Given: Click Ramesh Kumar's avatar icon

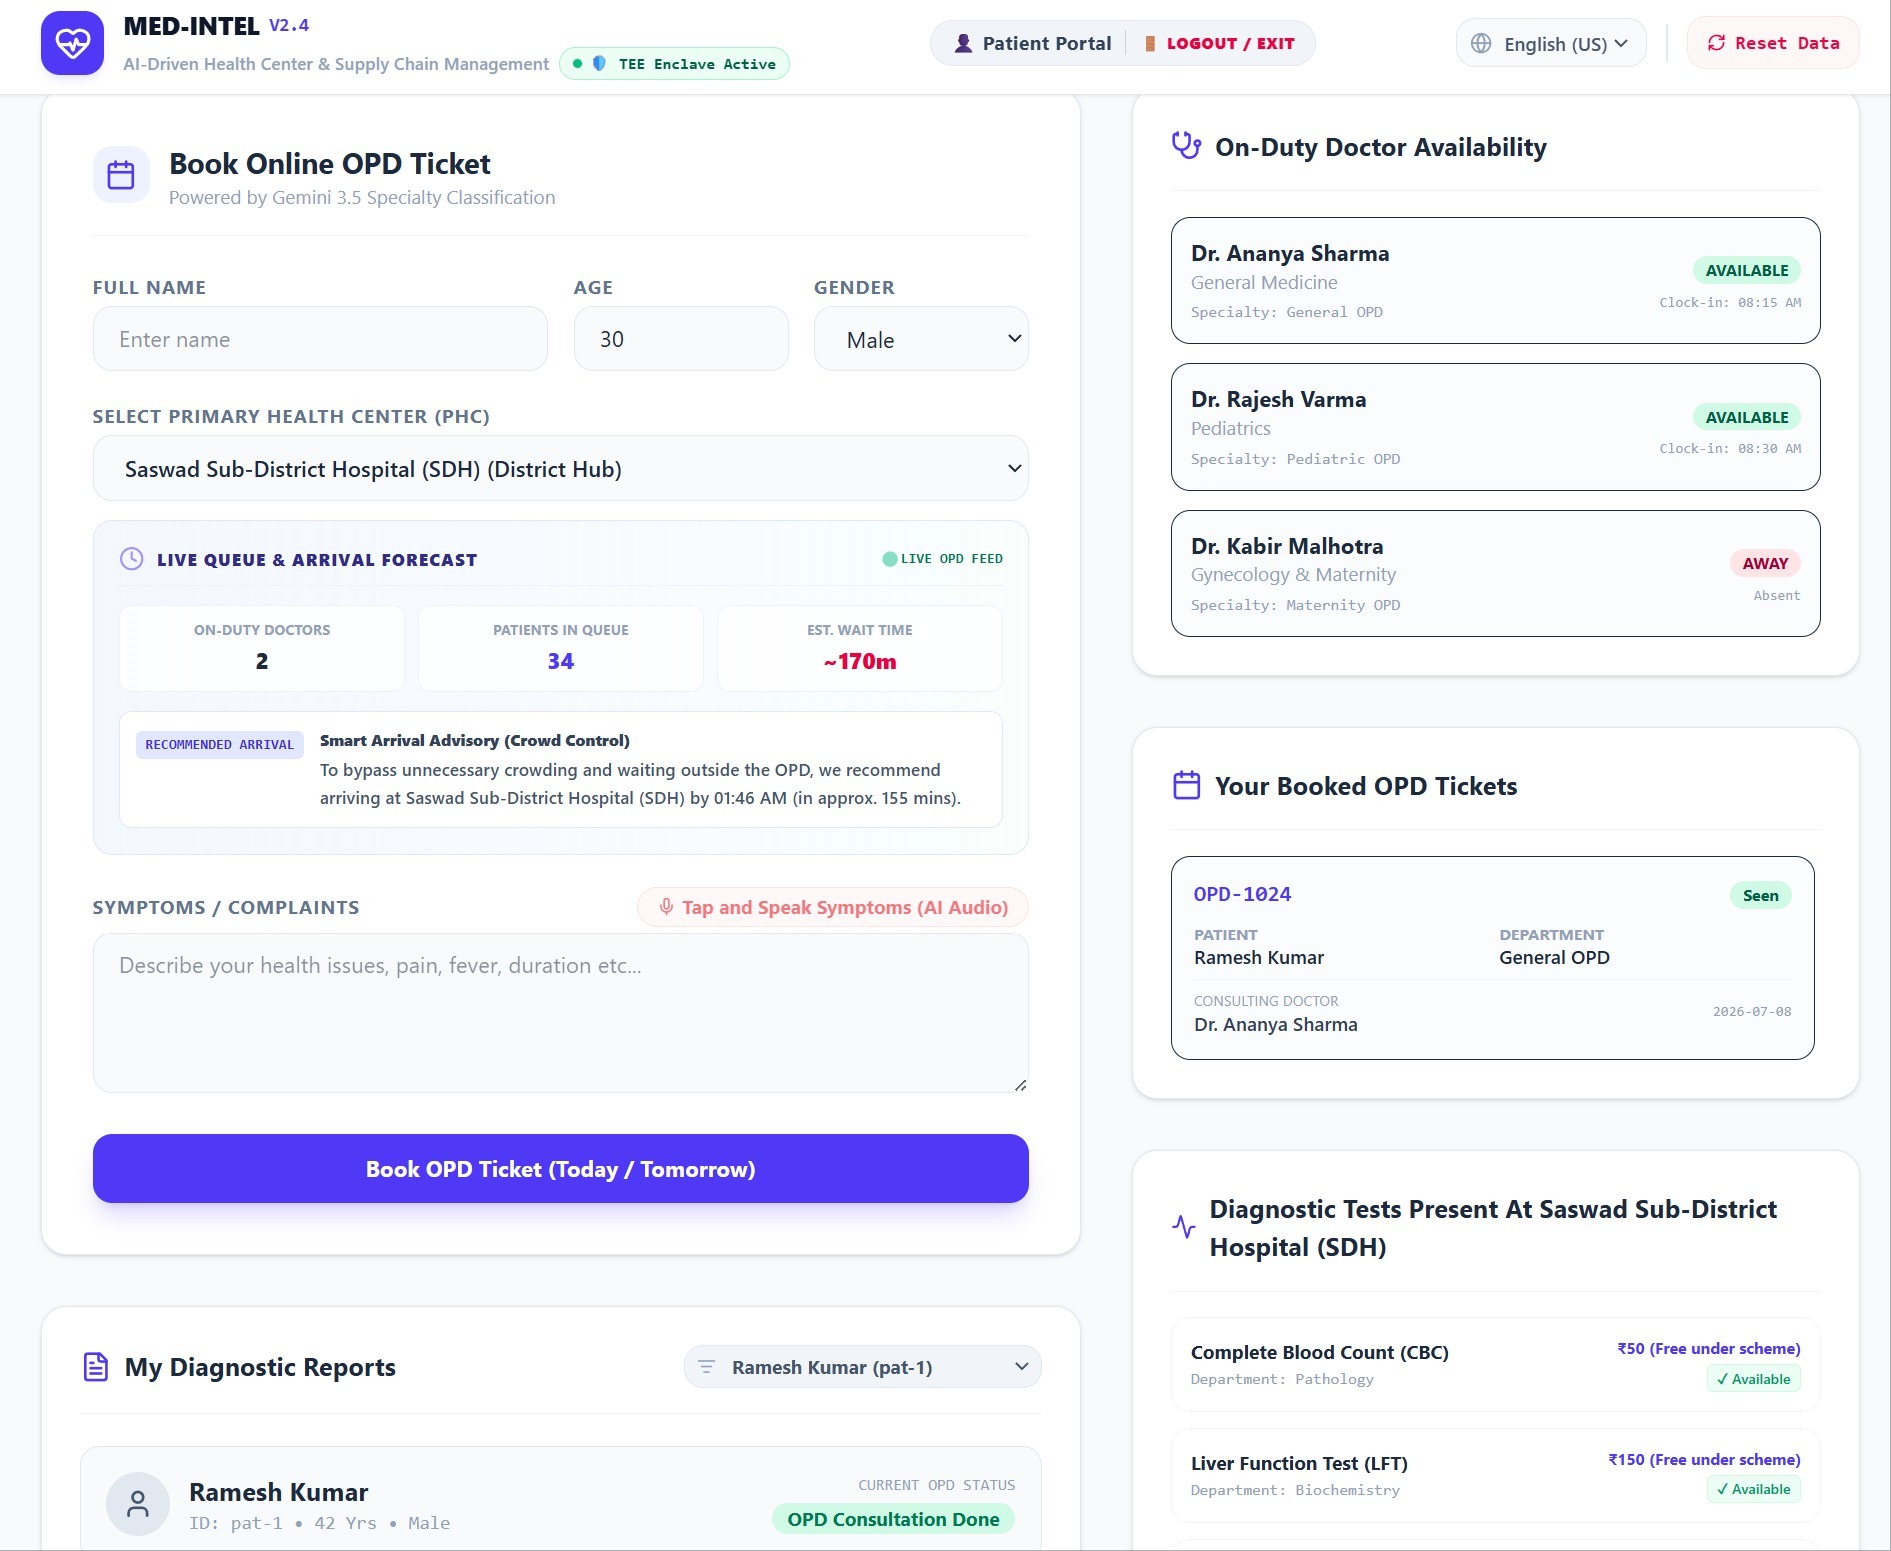Looking at the screenshot, I should point(138,1504).
